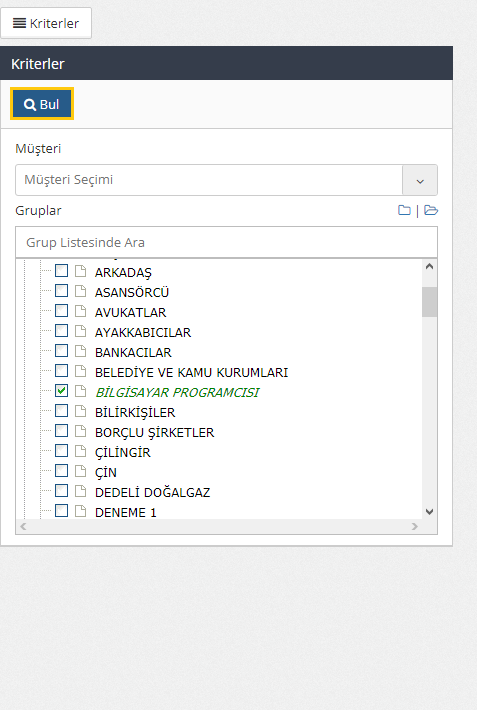Image resolution: width=477 pixels, height=710 pixels.
Task: Check the ARKADAŞ group checkbox
Action: point(62,271)
